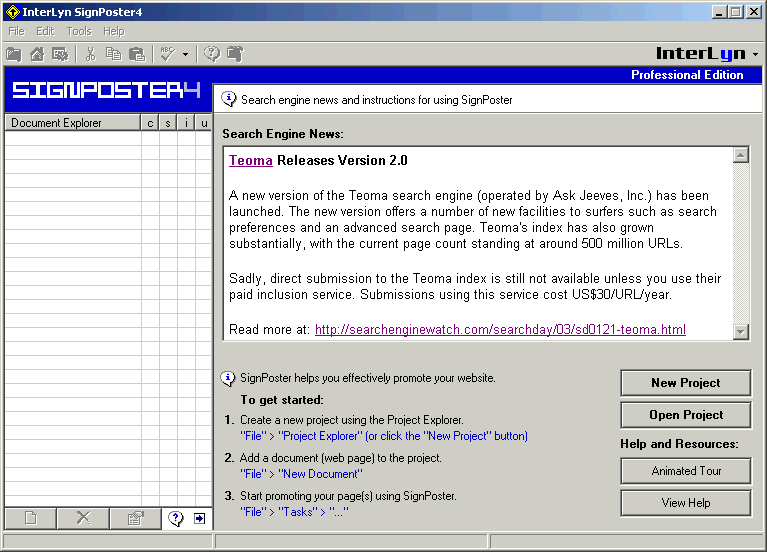The image size is (767, 552).
Task: Click the news scrollbar up arrow
Action: [741, 155]
